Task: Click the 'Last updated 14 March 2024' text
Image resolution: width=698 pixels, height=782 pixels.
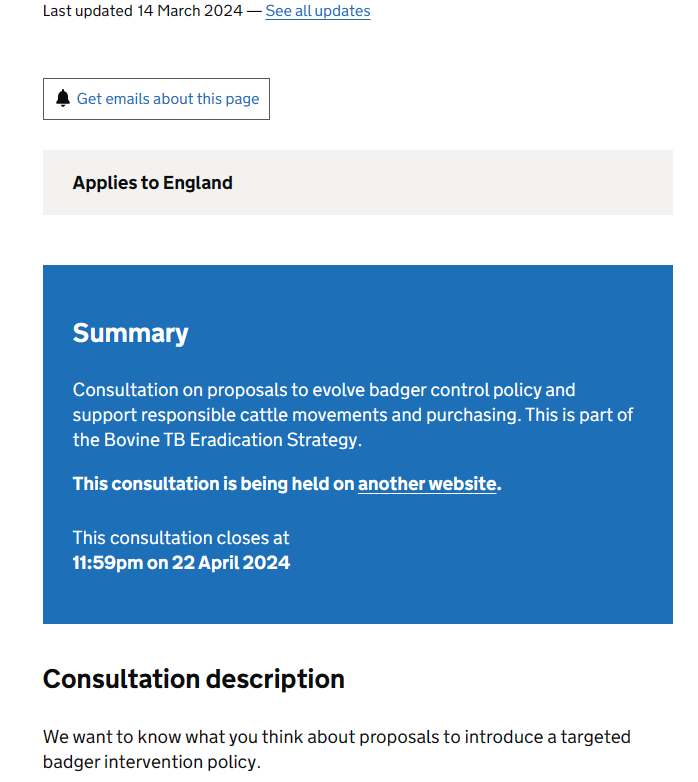Action: (142, 11)
